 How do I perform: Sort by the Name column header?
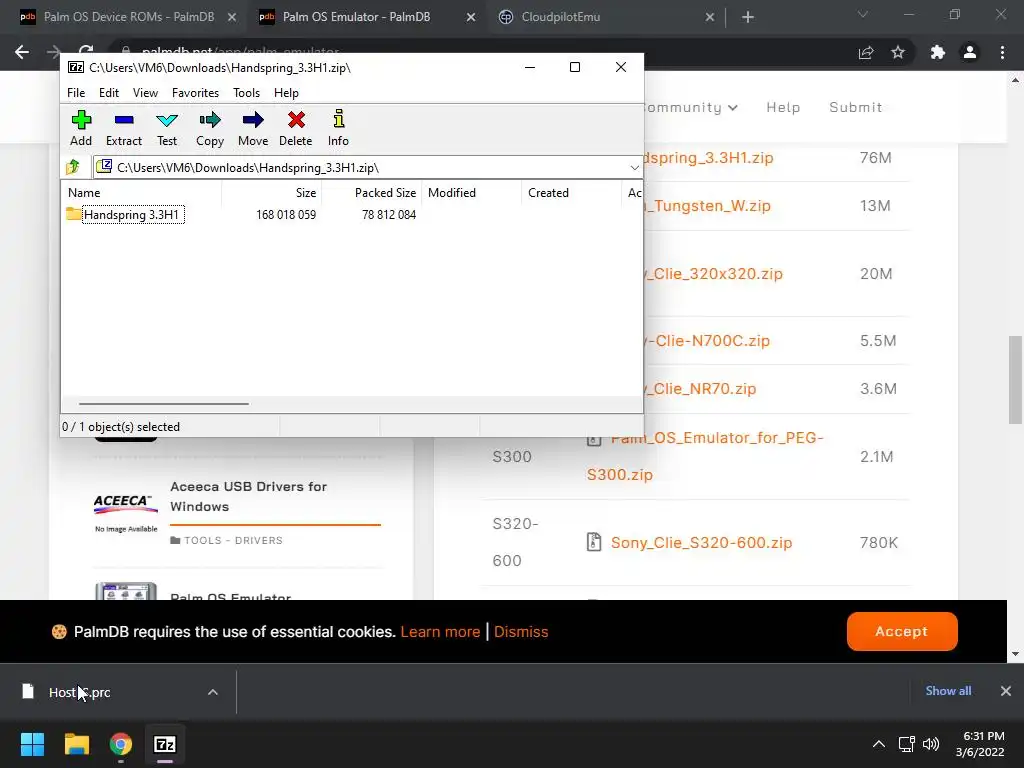(x=141, y=193)
